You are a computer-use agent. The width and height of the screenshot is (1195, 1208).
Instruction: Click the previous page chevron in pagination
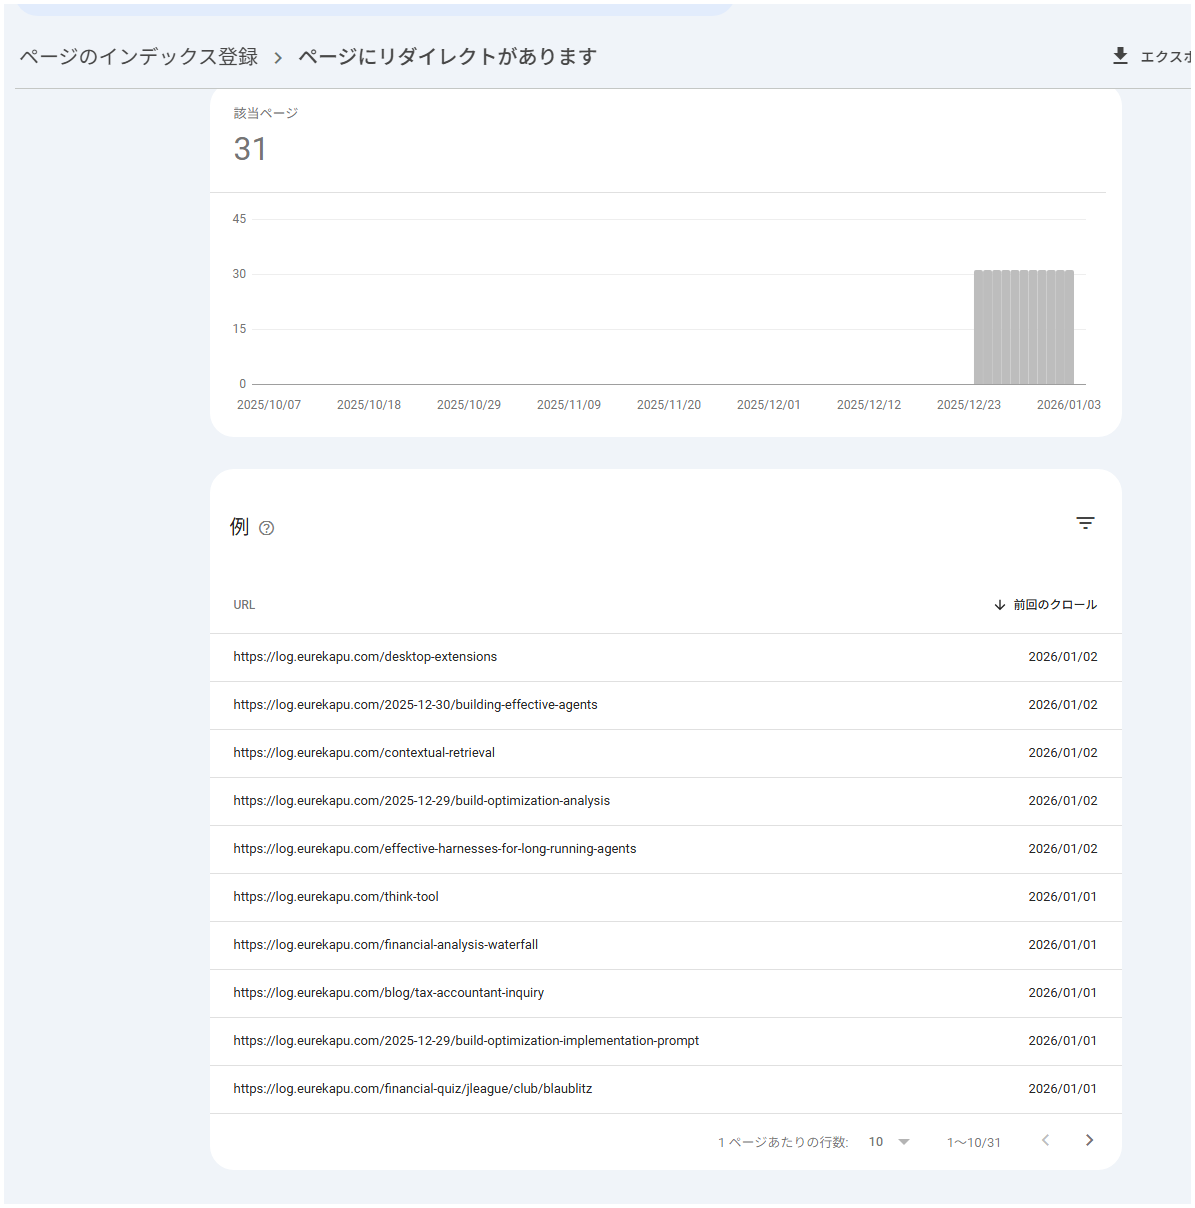pos(1046,1140)
